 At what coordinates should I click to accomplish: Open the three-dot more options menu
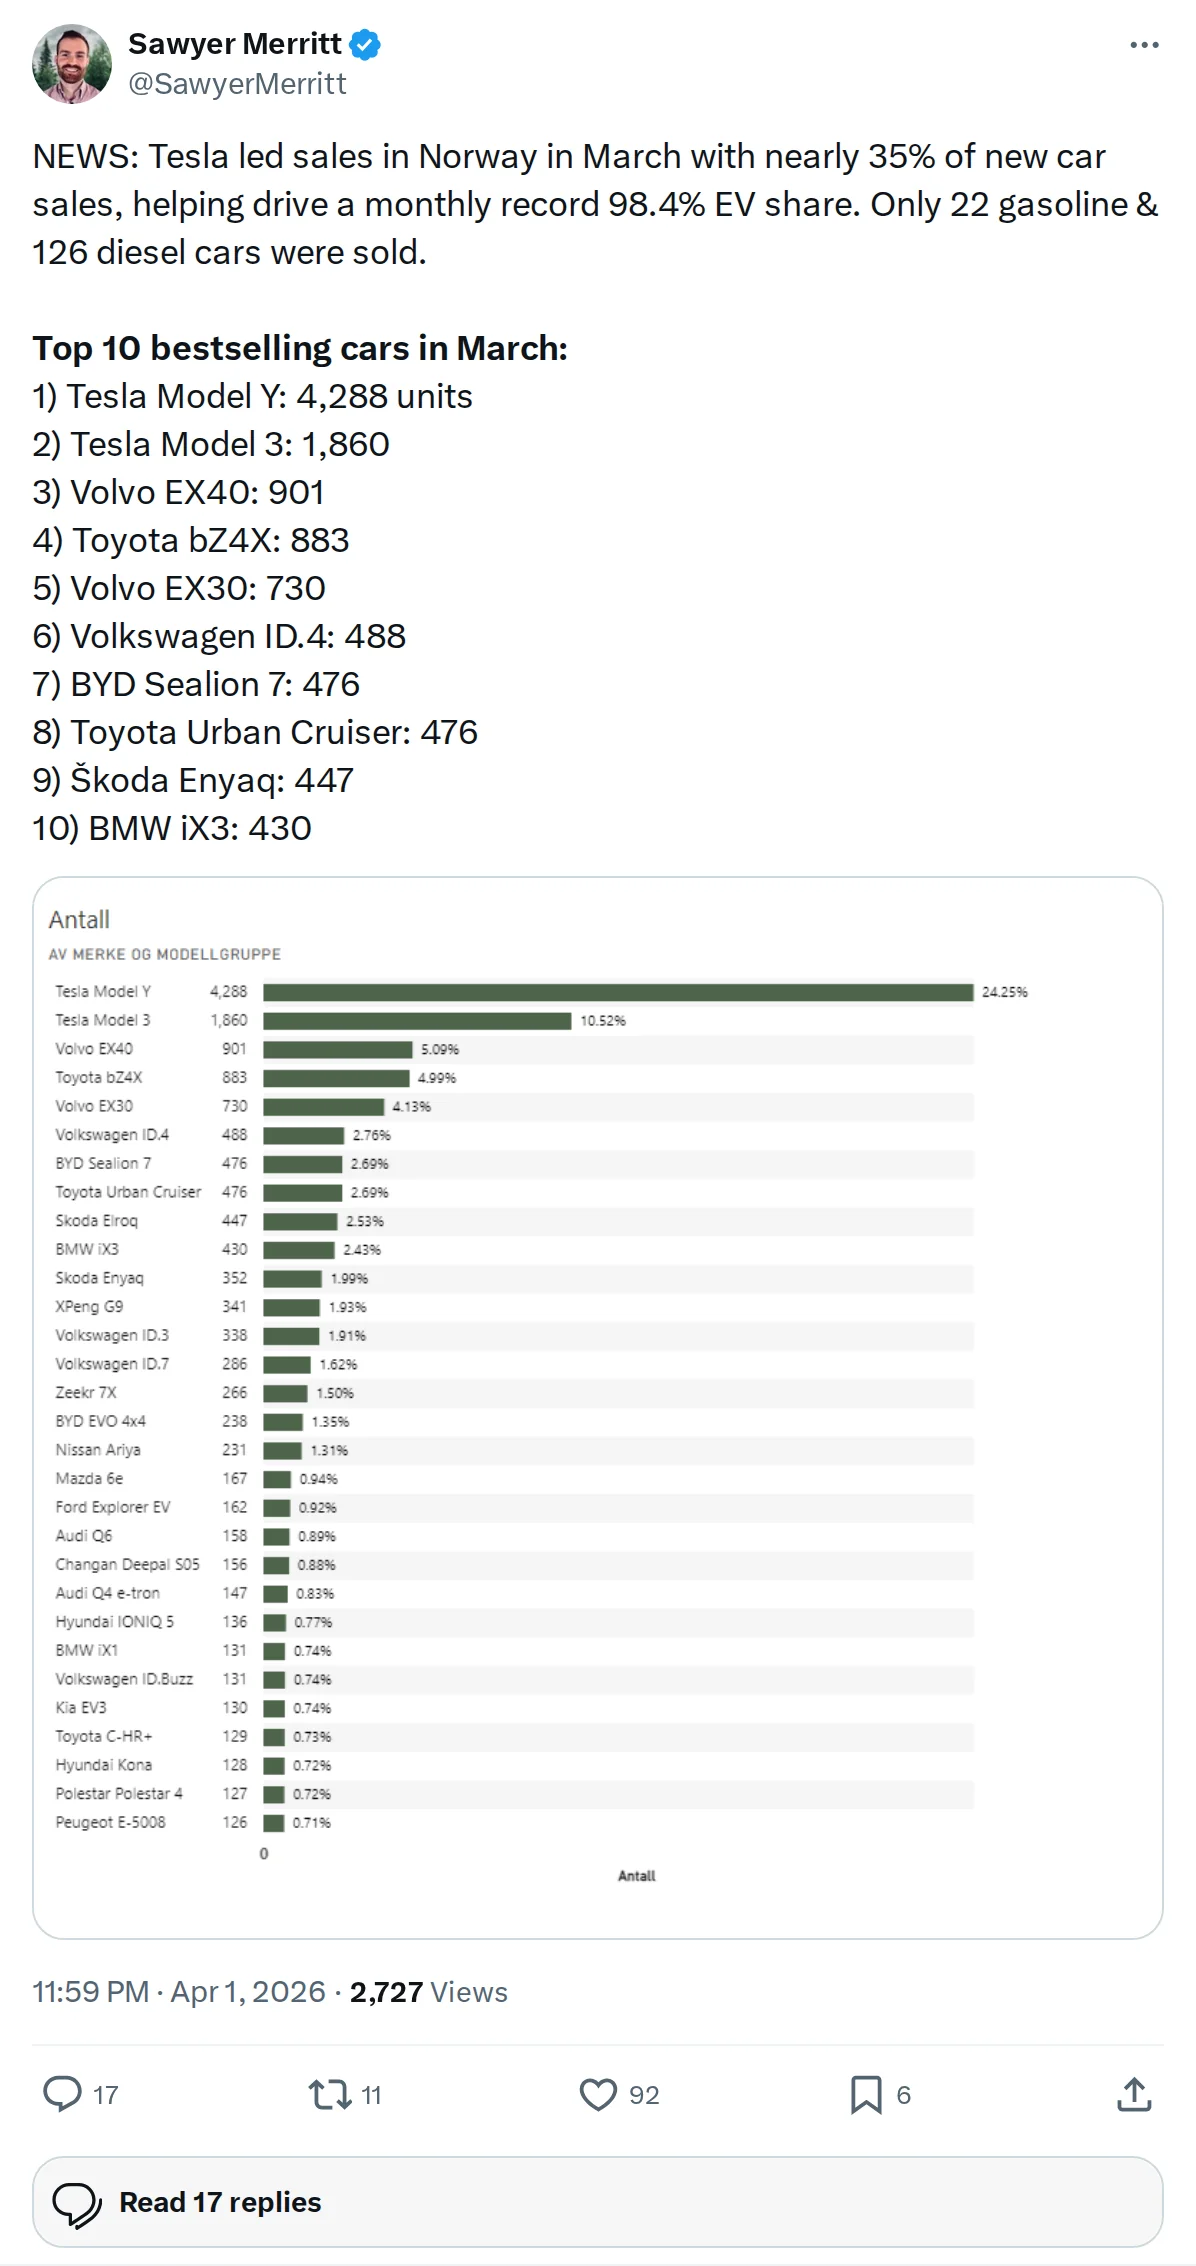click(x=1143, y=45)
